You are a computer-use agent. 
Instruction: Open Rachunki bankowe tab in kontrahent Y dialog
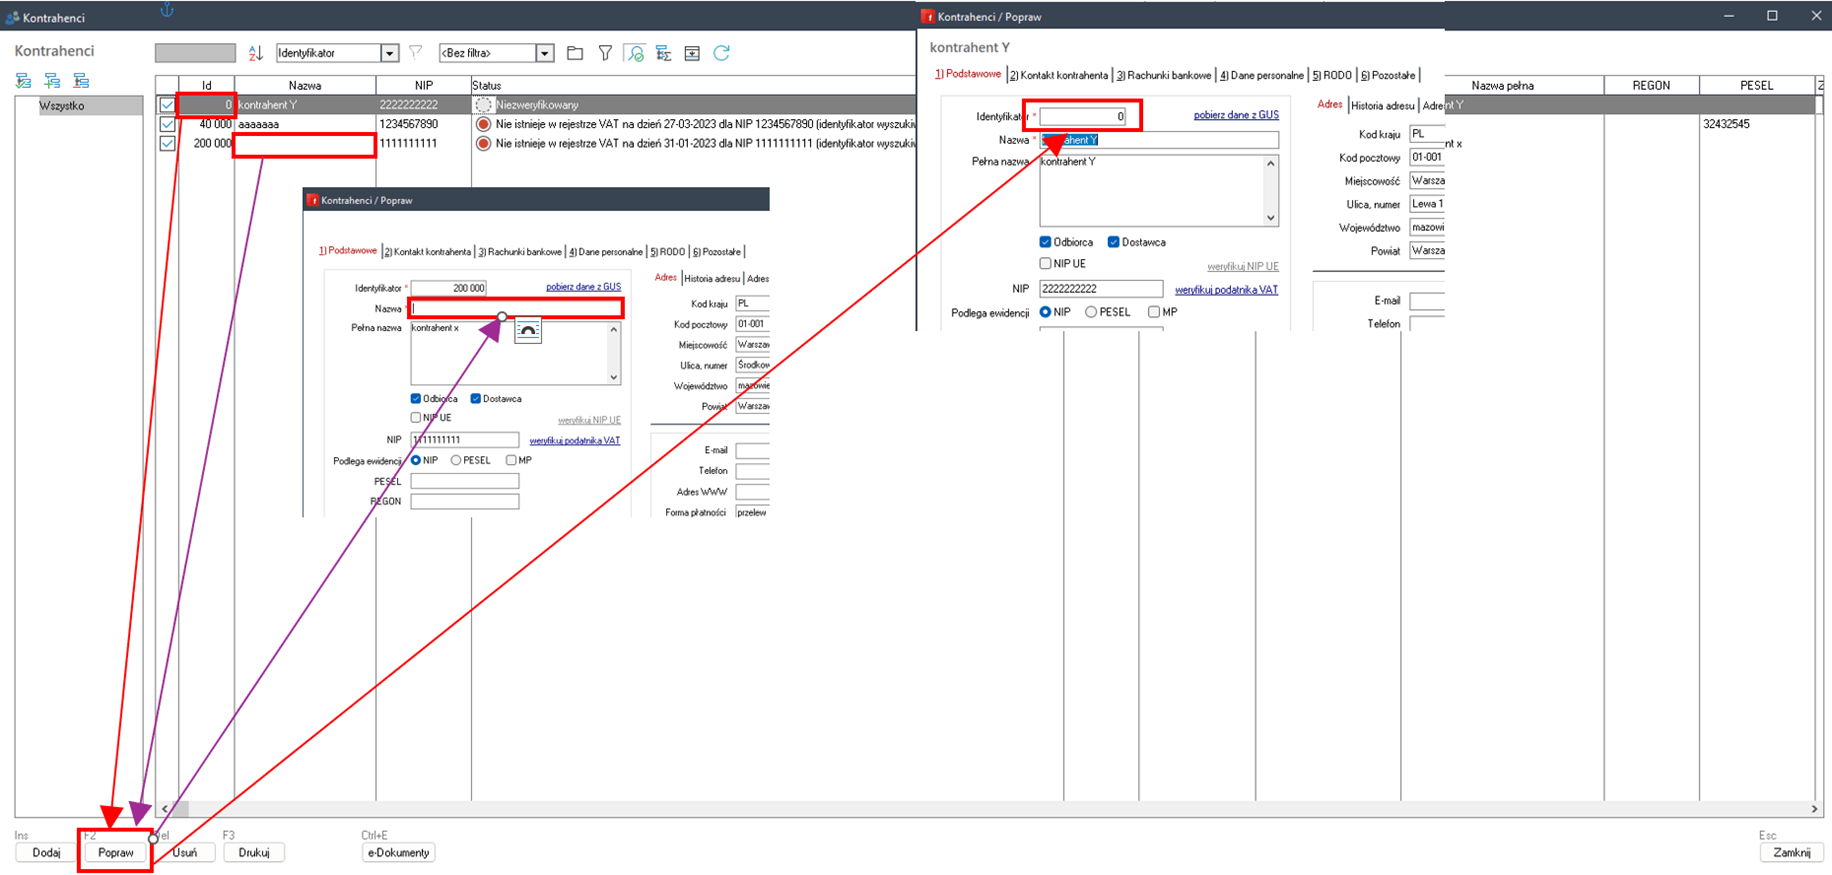click(x=1163, y=75)
